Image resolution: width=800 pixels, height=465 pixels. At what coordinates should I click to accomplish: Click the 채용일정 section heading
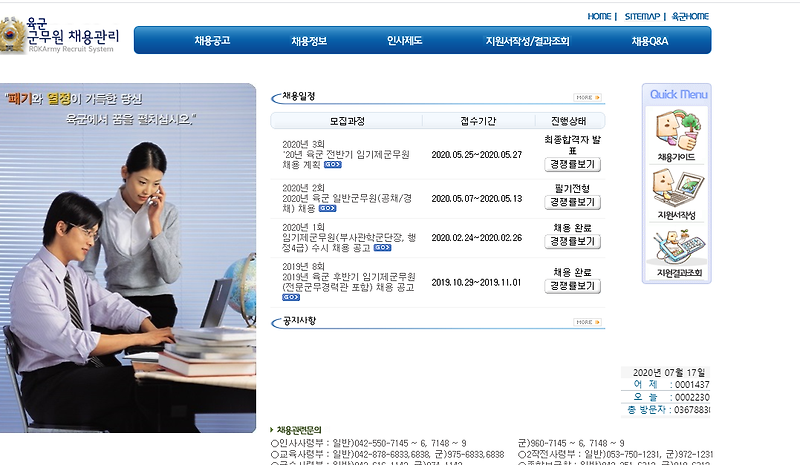[299, 96]
